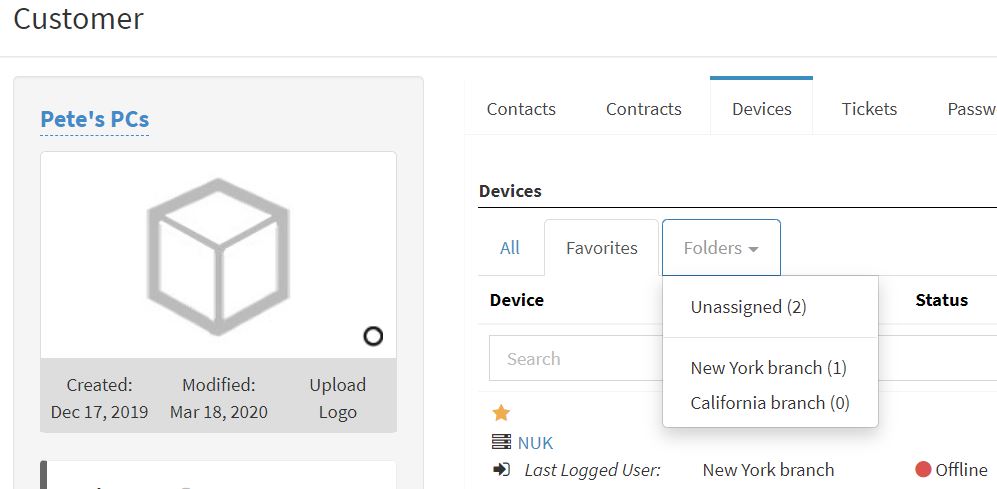Click the circle icon on the logo image
Screen dimensions: 997x489
(x=373, y=336)
